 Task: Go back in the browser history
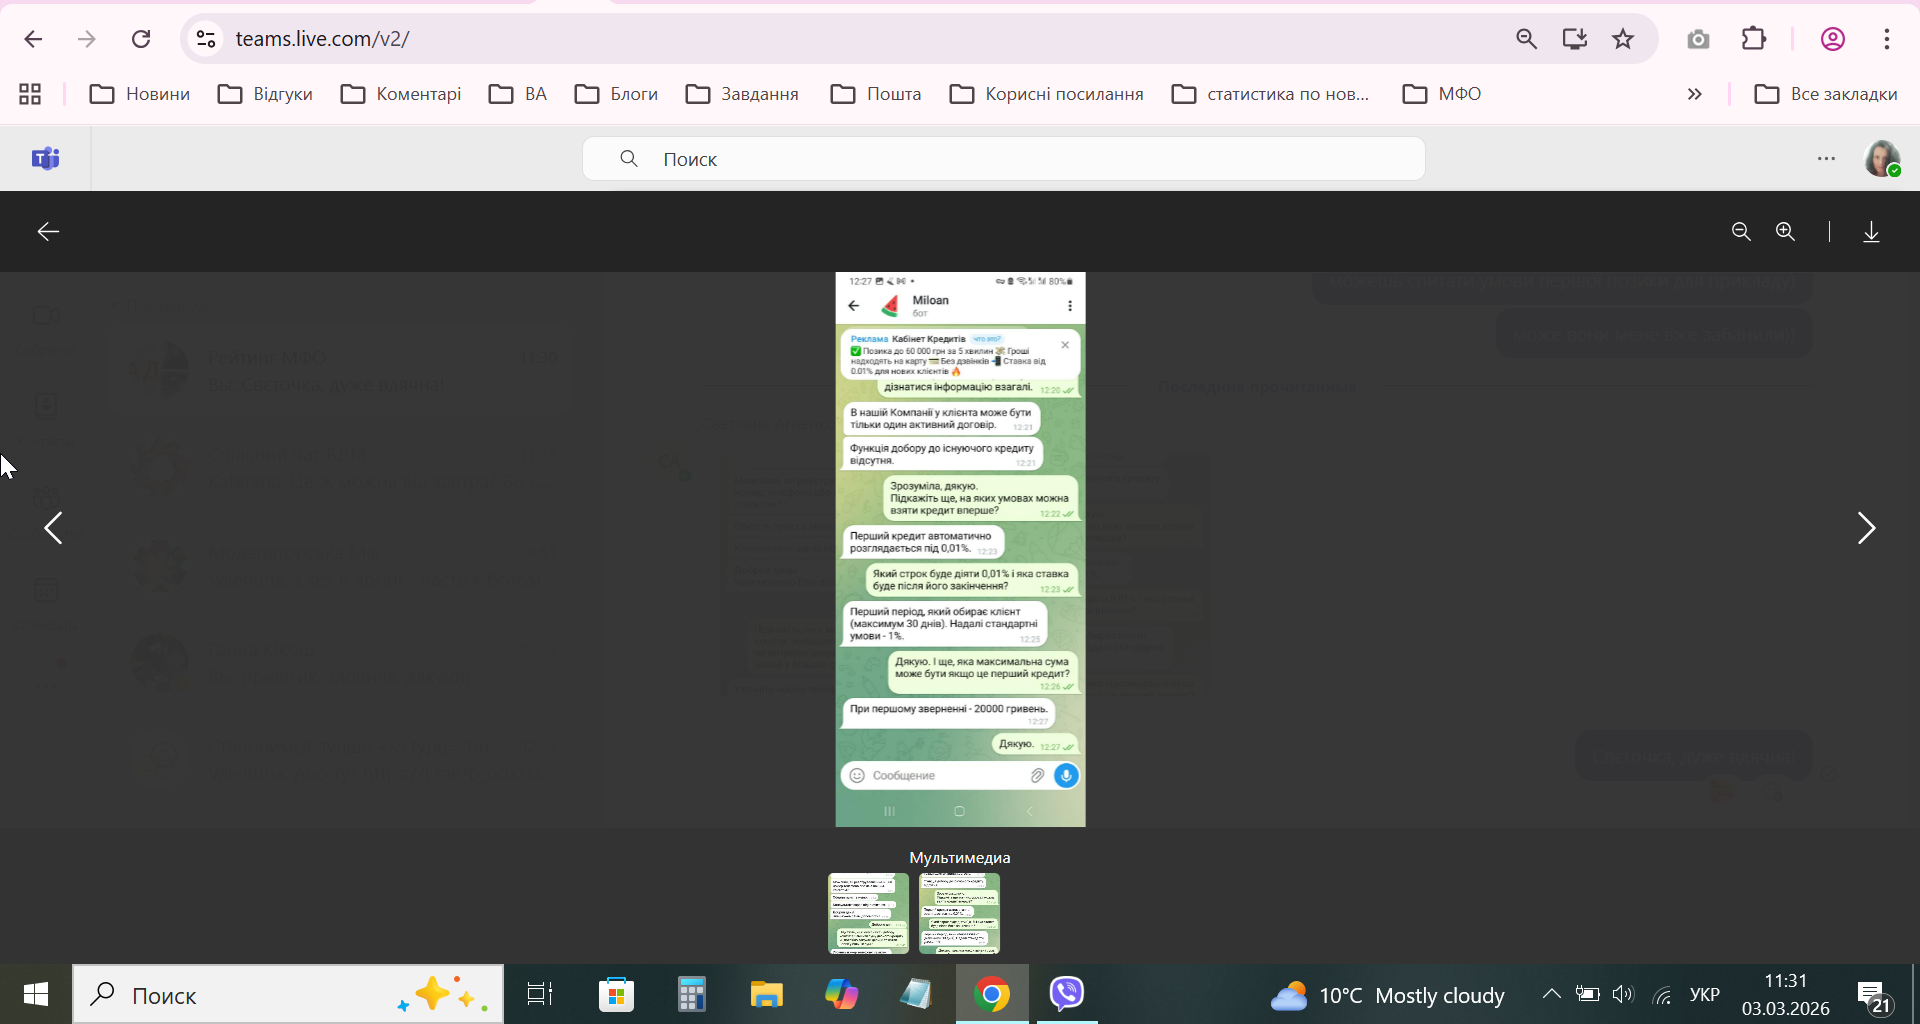click(33, 39)
